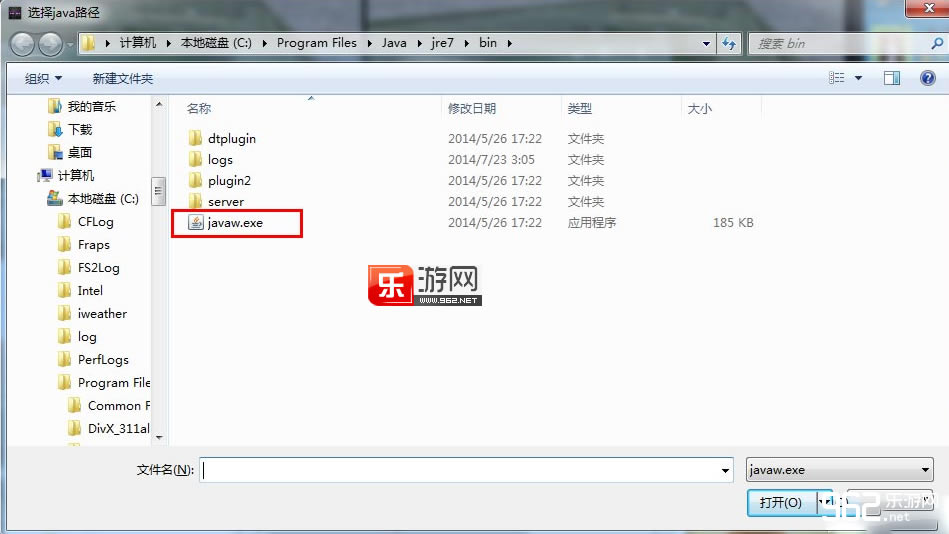Click the 新建文件夹 button
Screen dimensions: 949x534
[x=122, y=78]
